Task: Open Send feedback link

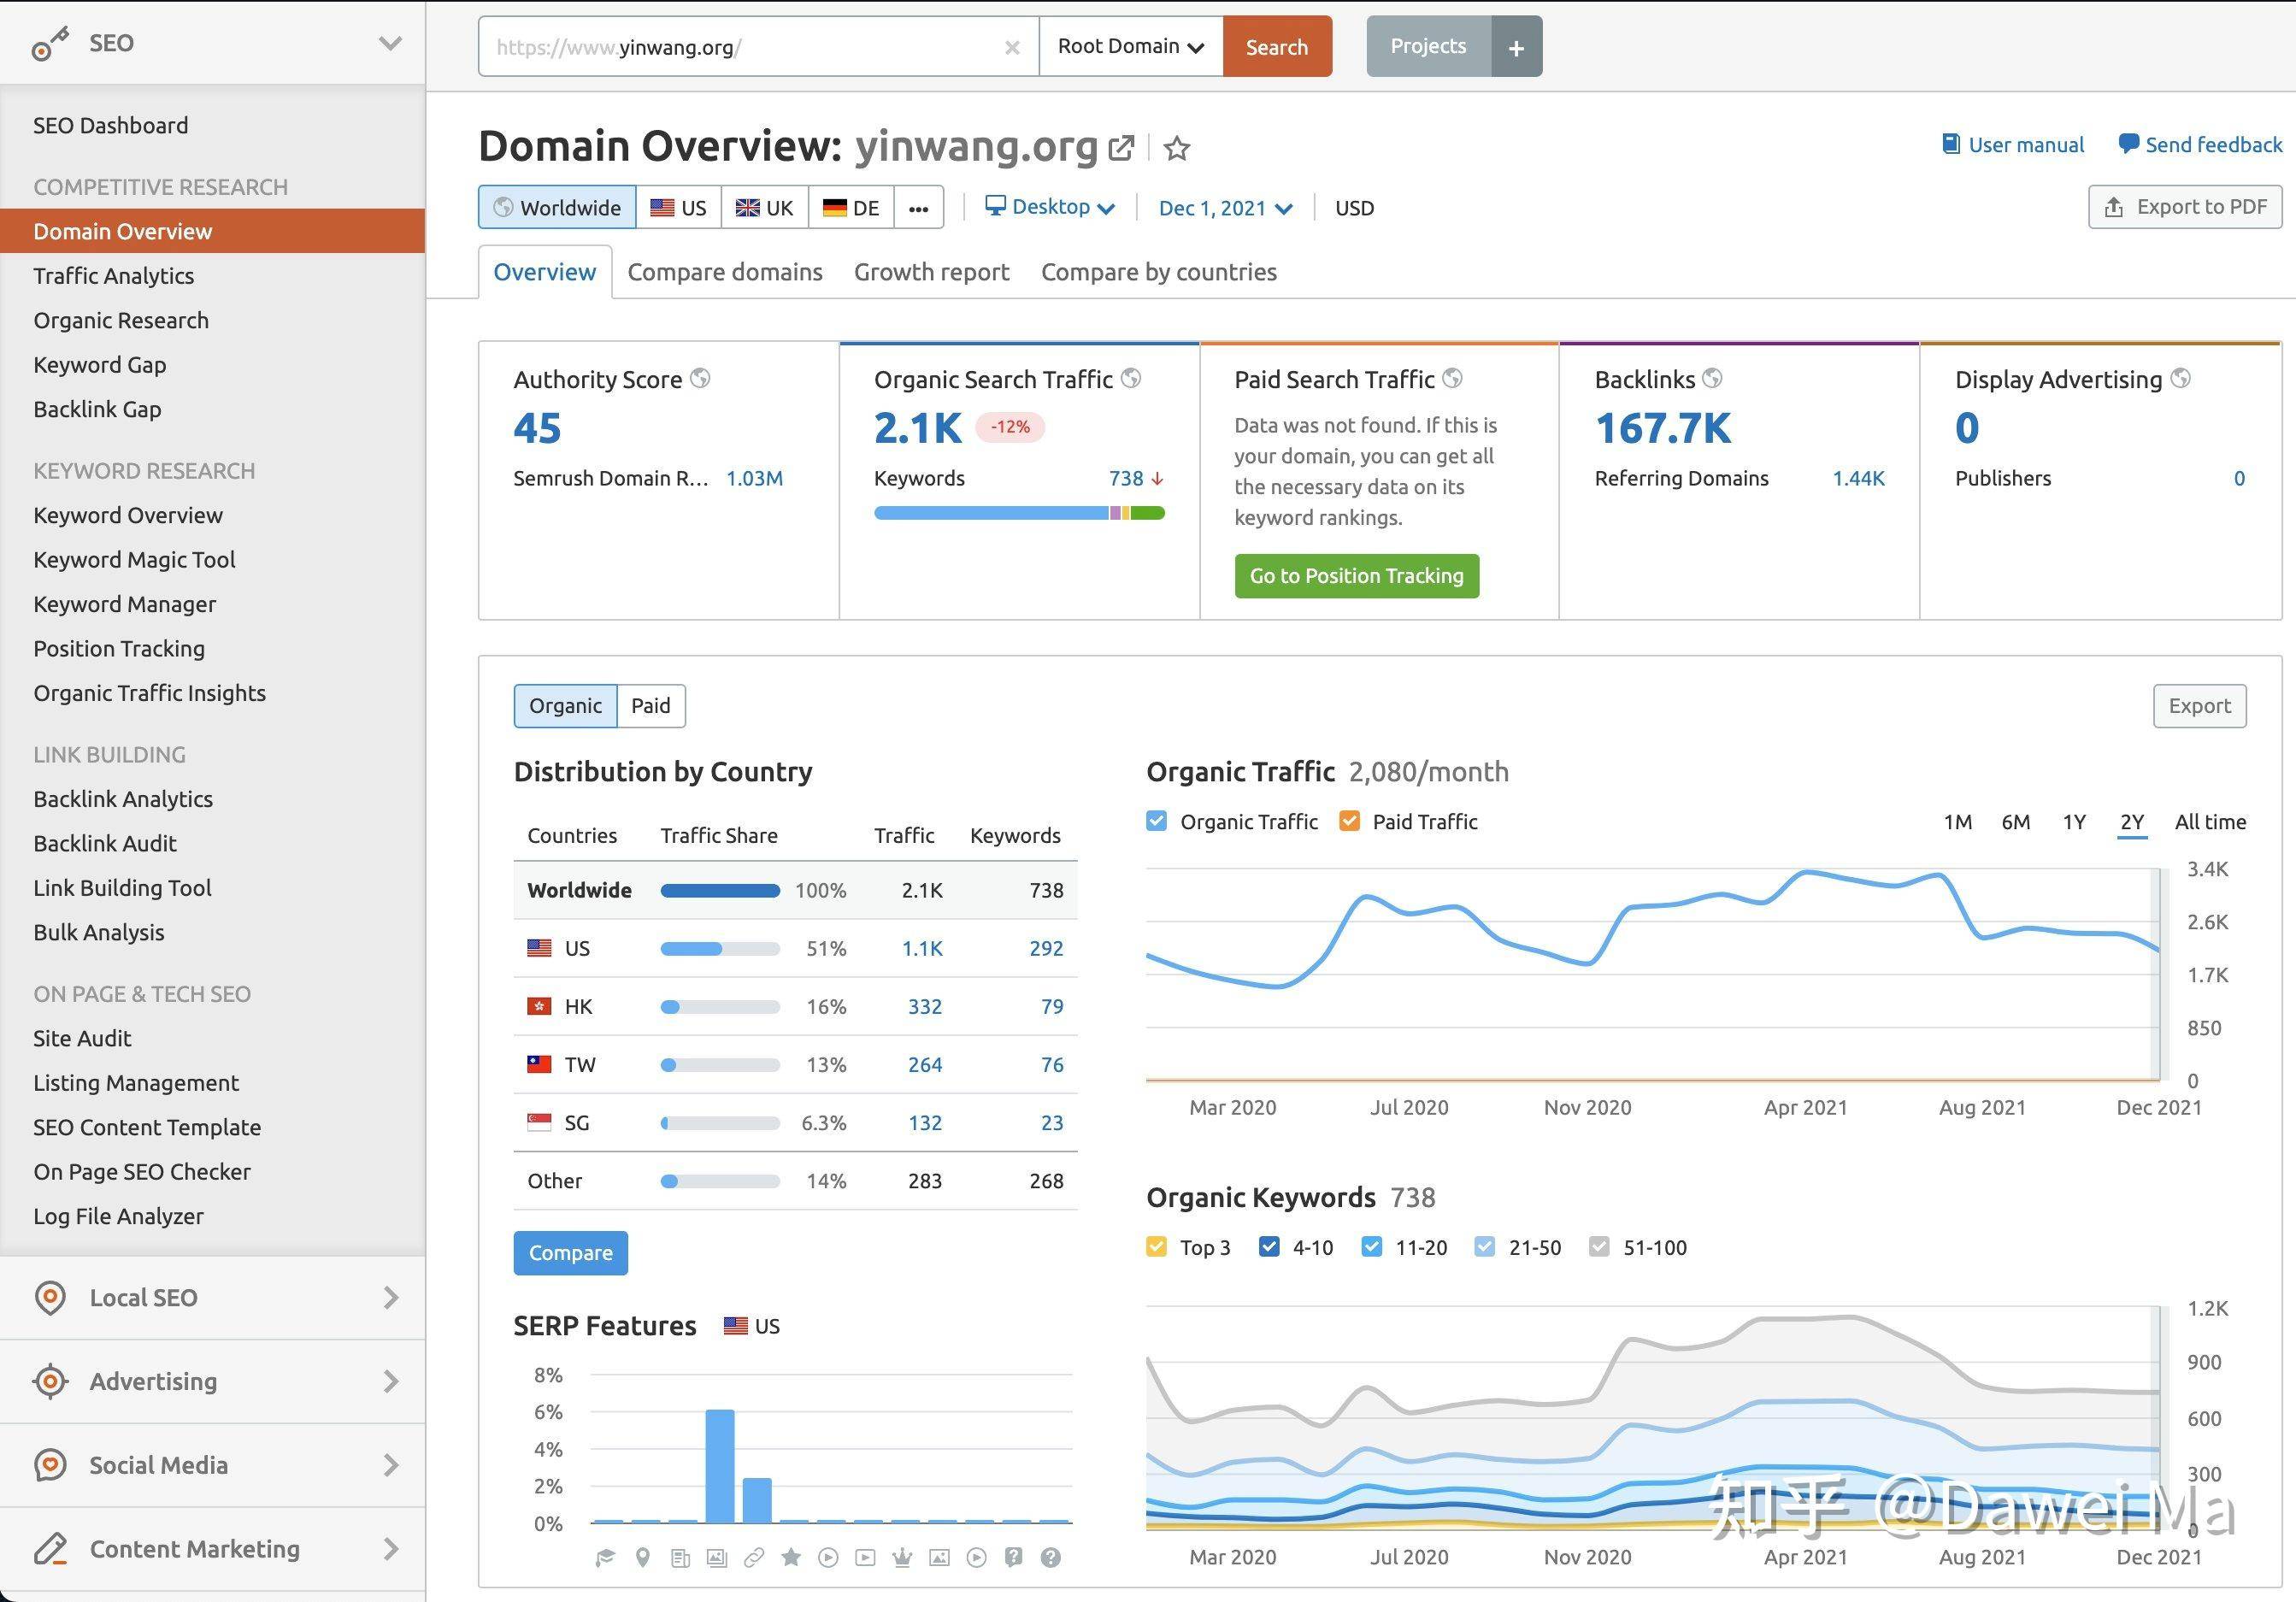Action: coord(2200,145)
